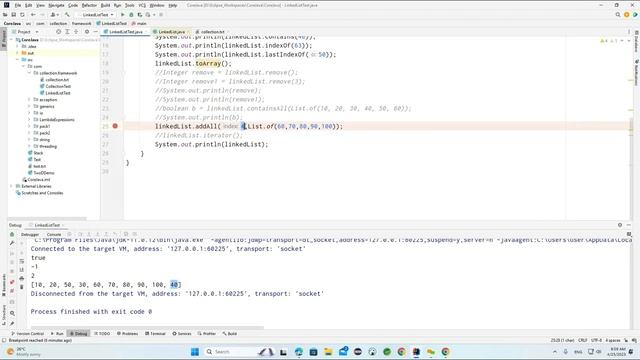Image resolution: width=640 pixels, height=360 pixels.
Task: Open File Explorer from the taskbar
Action: coord(328,351)
